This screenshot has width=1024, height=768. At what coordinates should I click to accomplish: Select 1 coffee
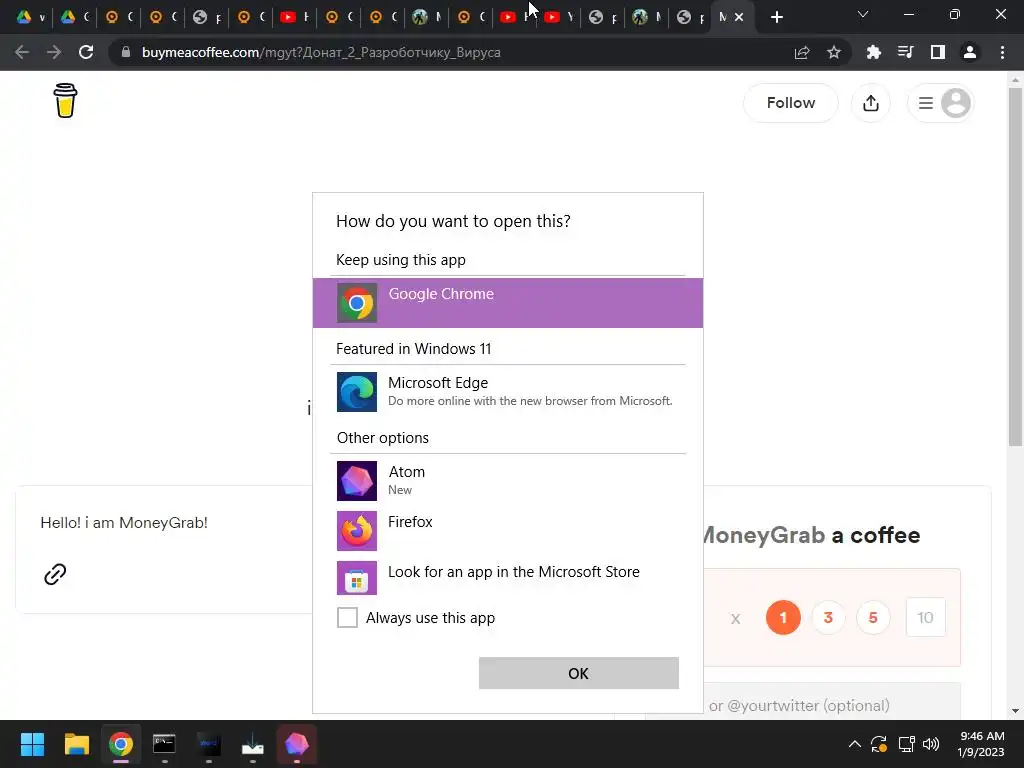[783, 617]
